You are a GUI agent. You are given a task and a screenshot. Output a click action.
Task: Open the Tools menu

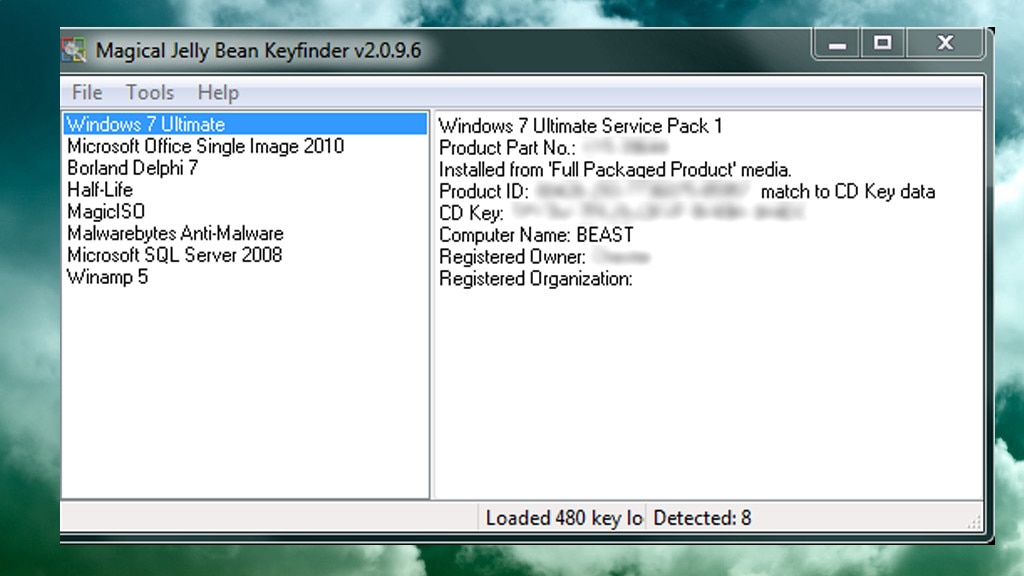coord(149,92)
